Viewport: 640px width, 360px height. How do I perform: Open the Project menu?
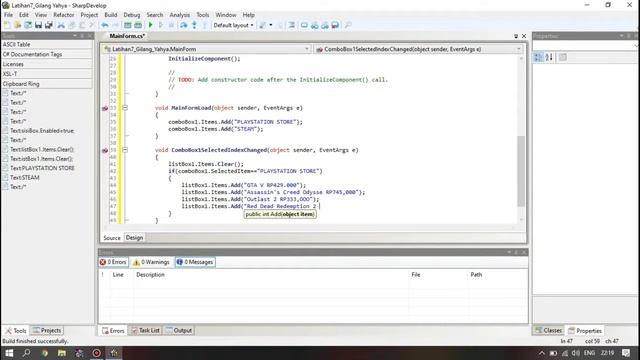(x=89, y=15)
